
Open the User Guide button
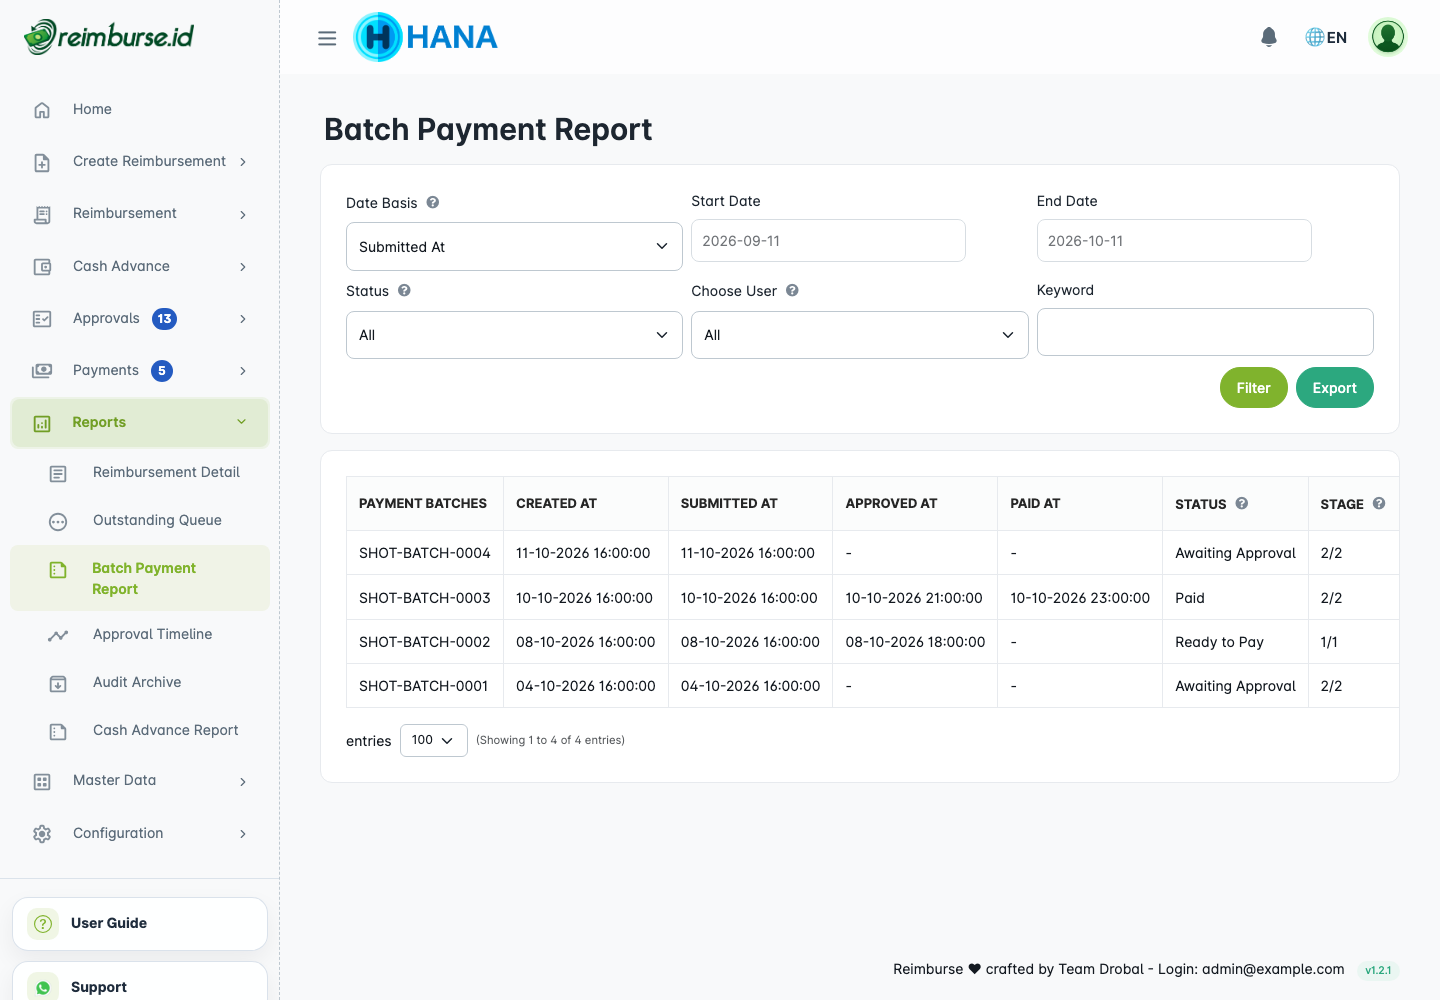[140, 923]
